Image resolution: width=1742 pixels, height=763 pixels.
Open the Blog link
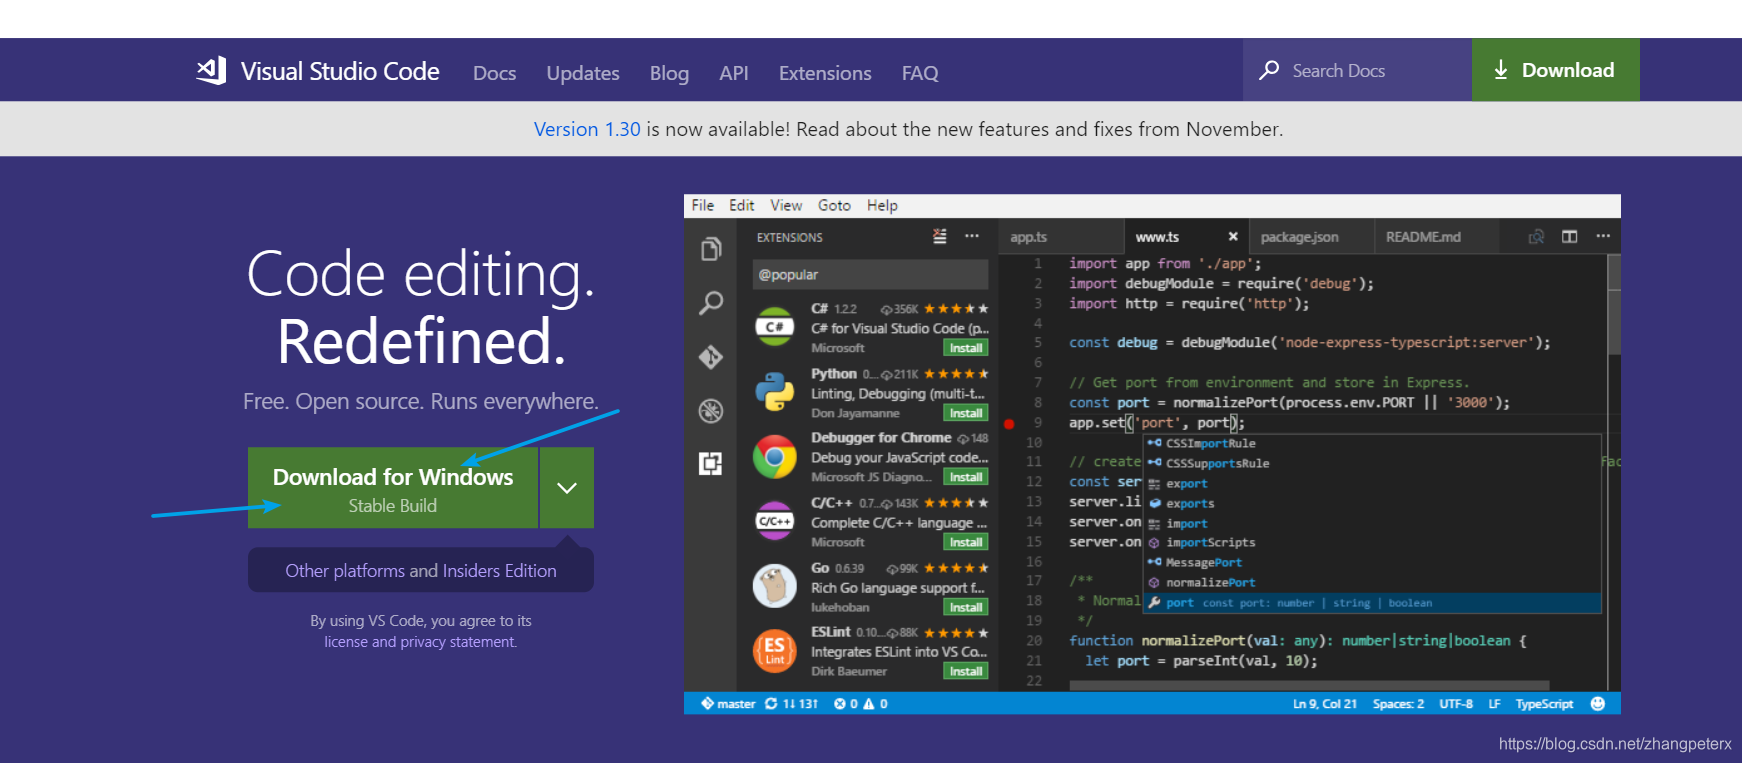[x=669, y=73]
